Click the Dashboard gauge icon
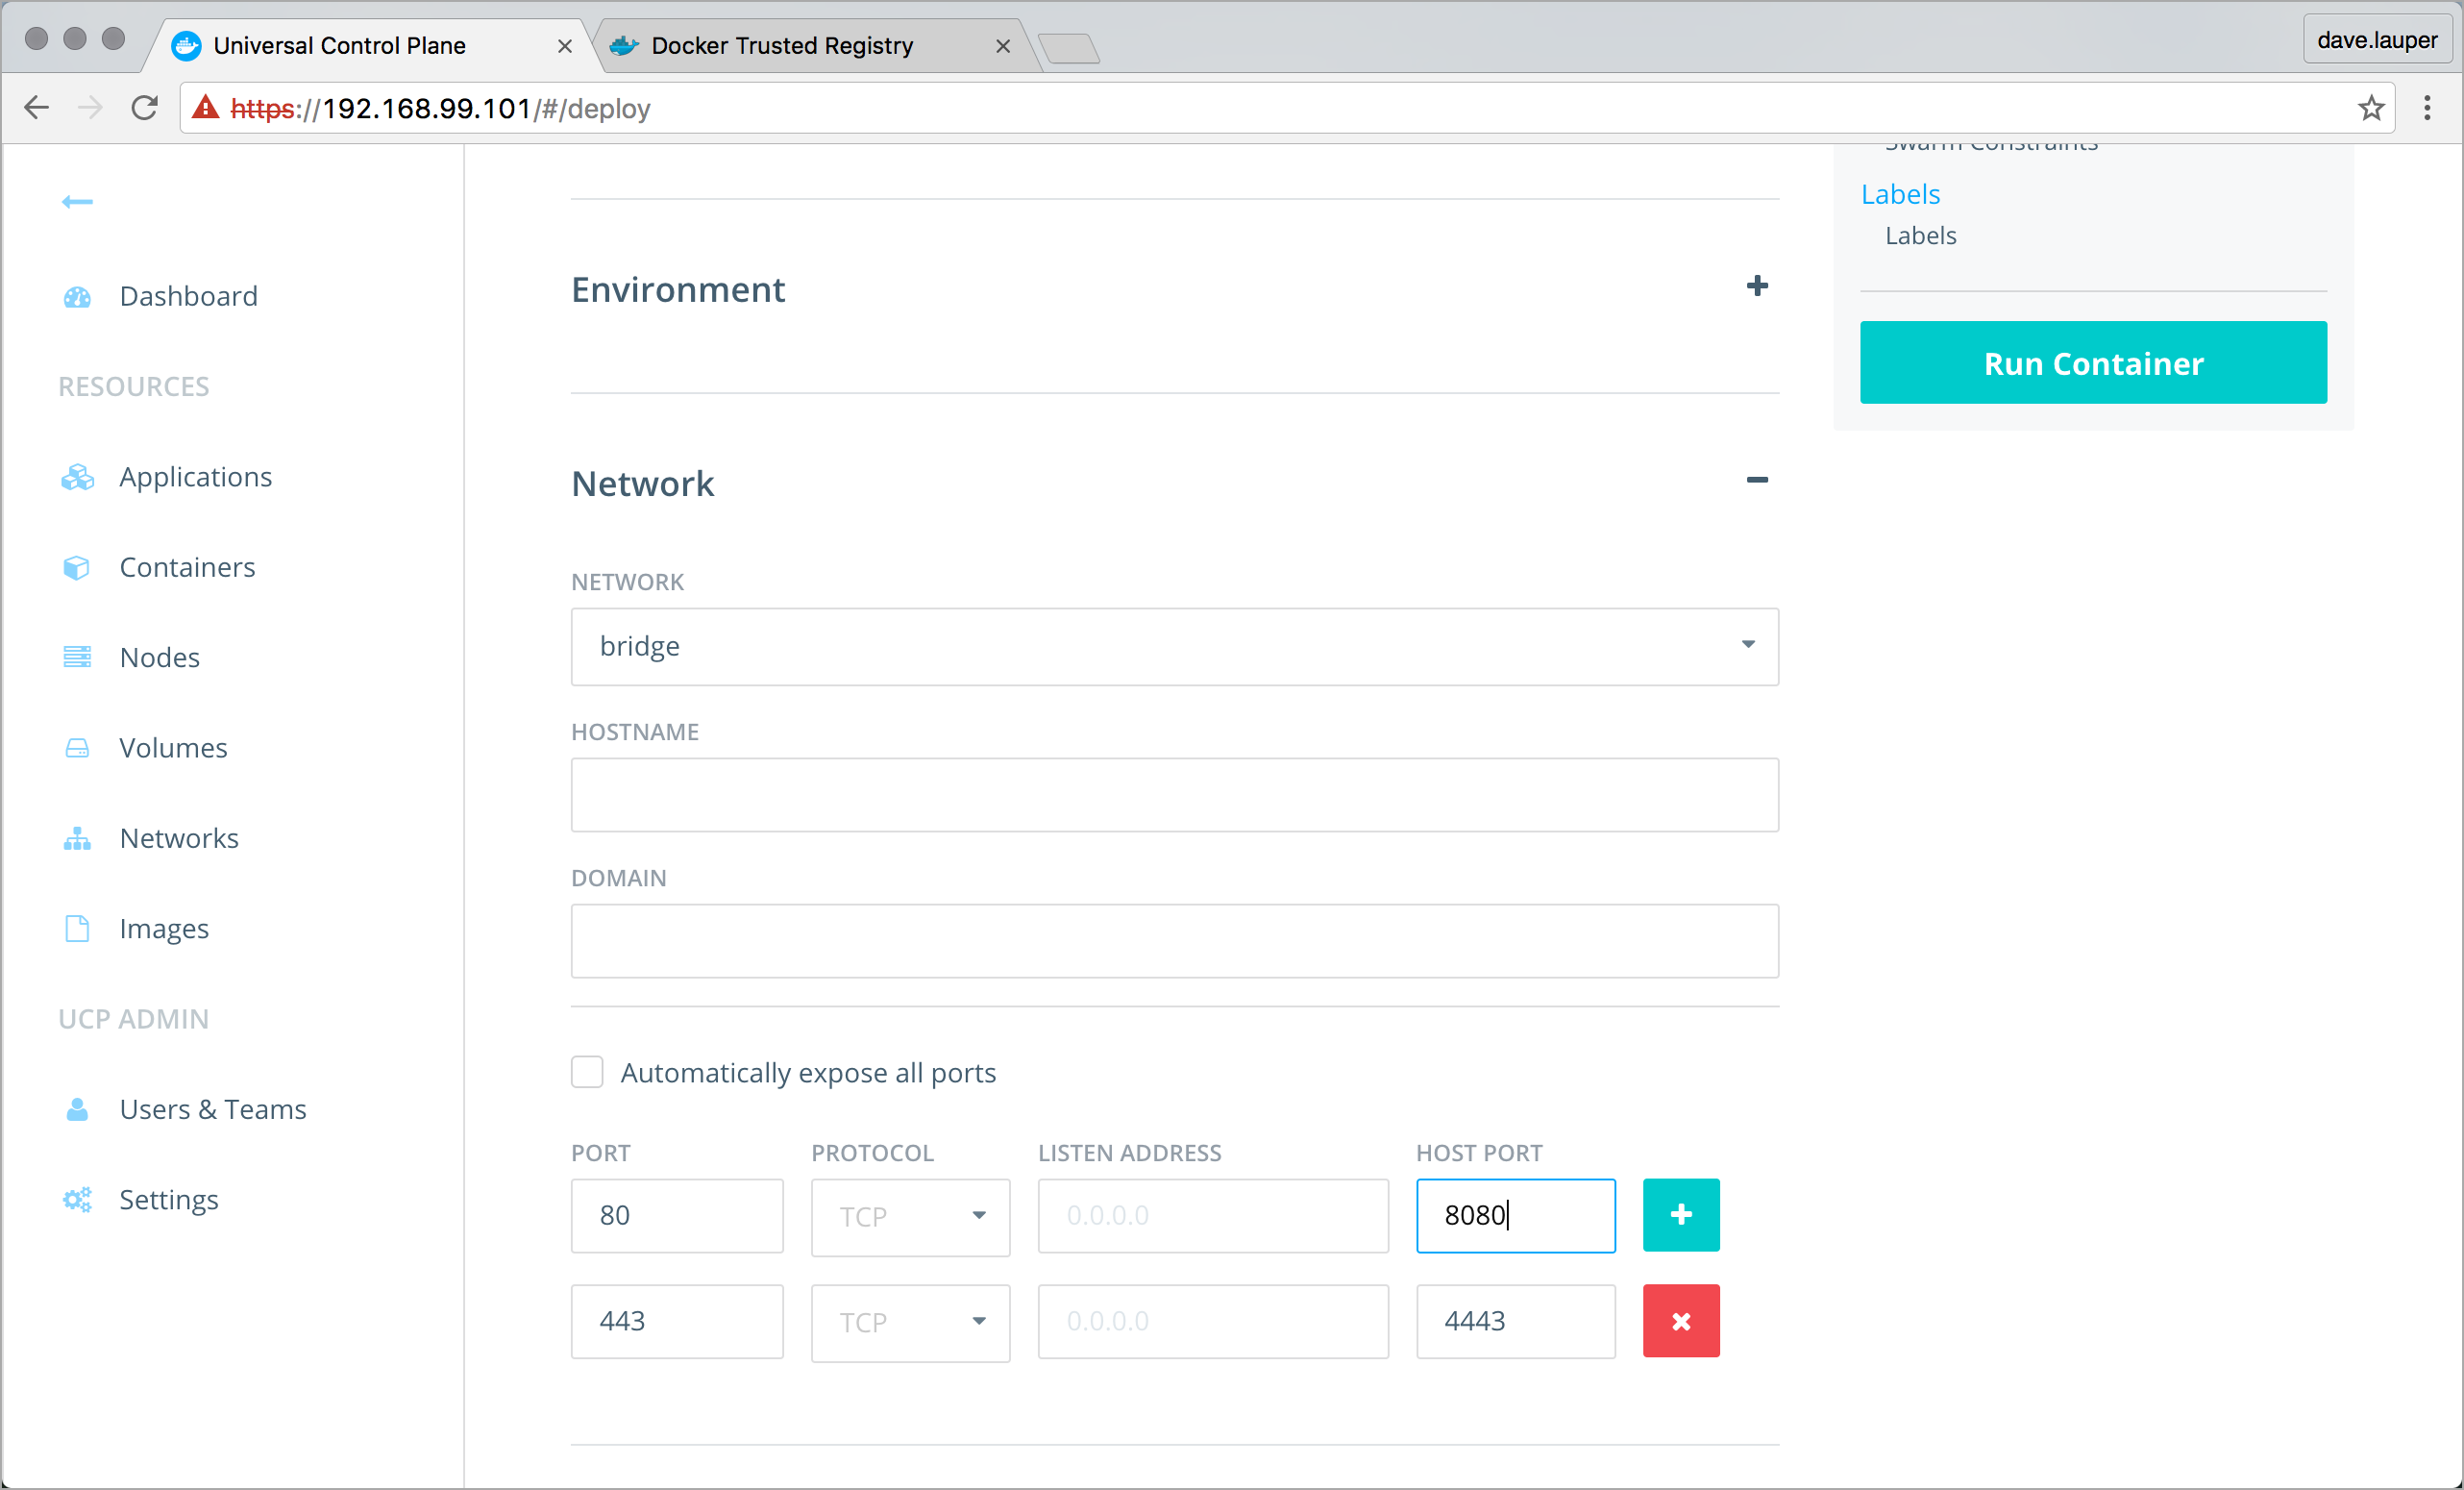Image resolution: width=2464 pixels, height=1490 pixels. [x=77, y=297]
